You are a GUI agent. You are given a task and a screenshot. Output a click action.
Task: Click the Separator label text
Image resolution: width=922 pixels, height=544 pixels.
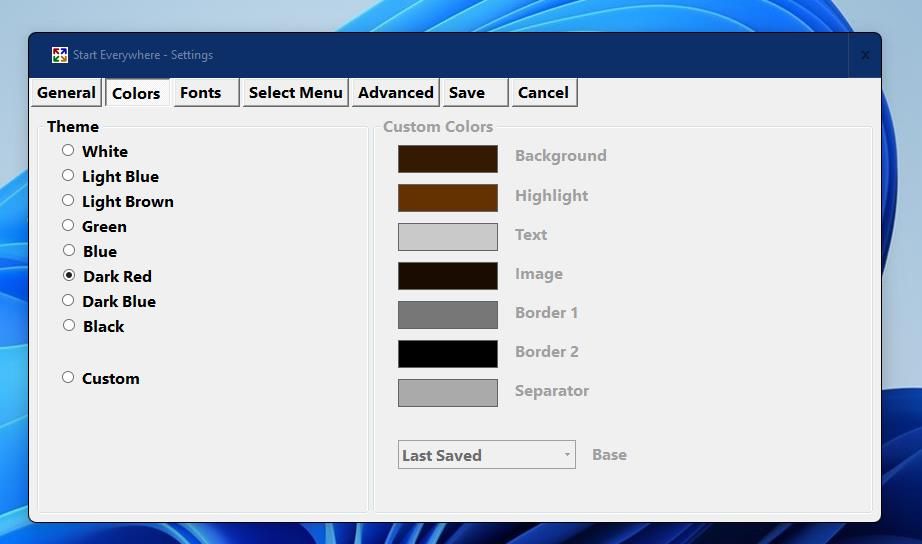click(552, 391)
